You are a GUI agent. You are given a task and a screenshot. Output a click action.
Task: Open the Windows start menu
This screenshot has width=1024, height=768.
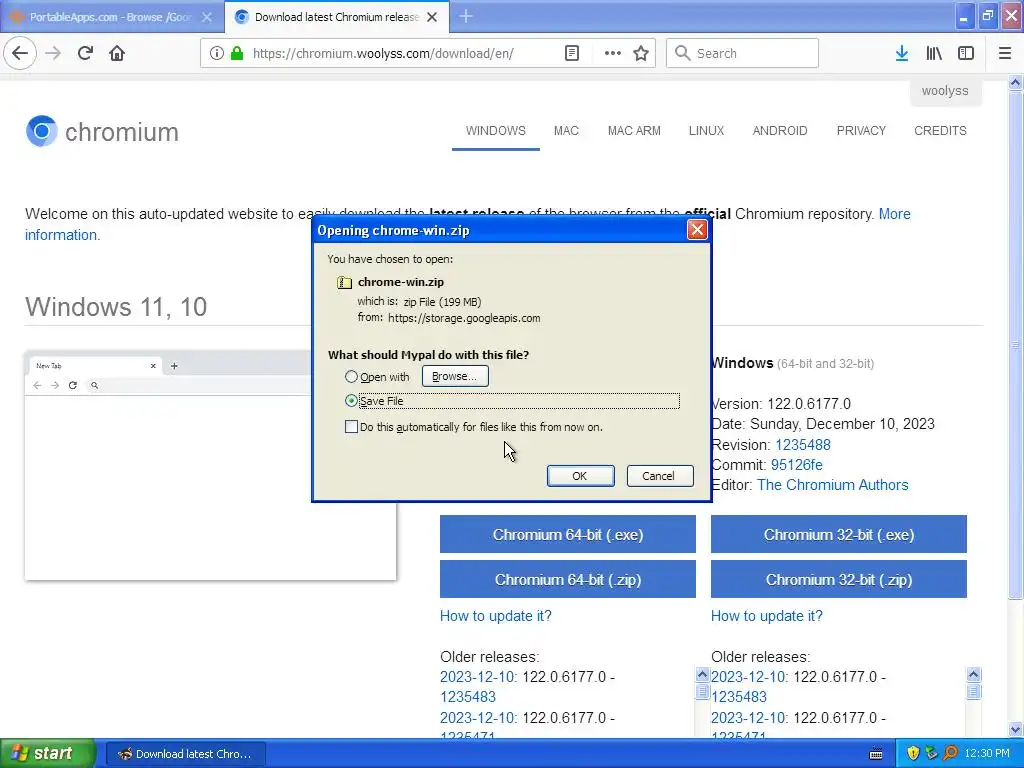(x=47, y=753)
